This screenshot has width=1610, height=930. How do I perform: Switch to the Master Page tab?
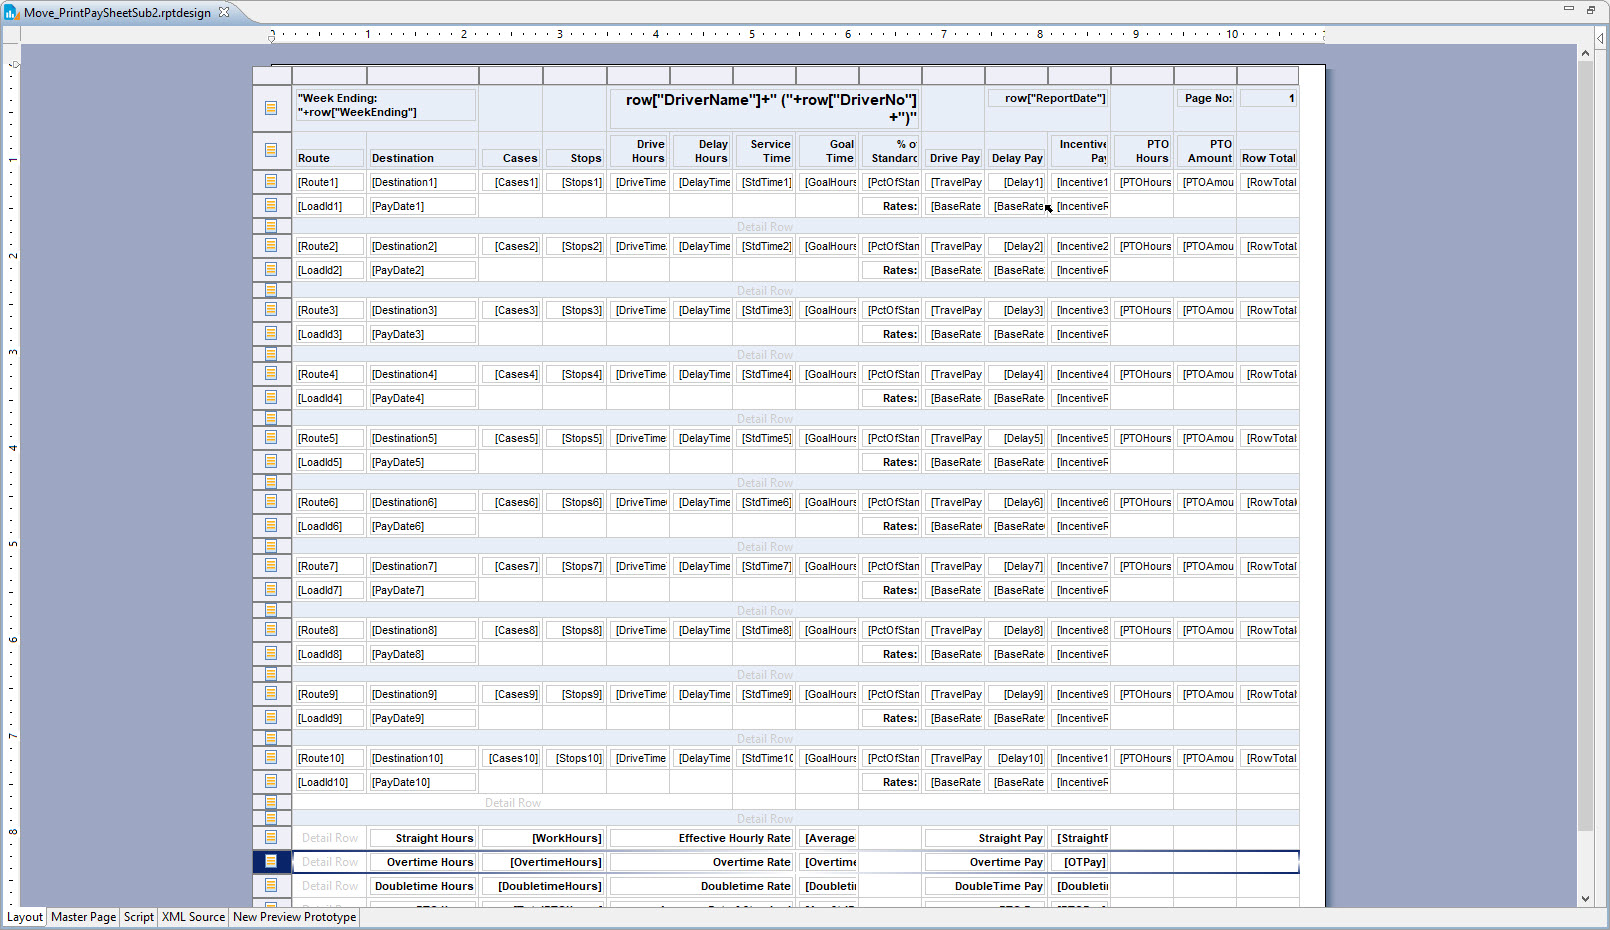pos(84,917)
